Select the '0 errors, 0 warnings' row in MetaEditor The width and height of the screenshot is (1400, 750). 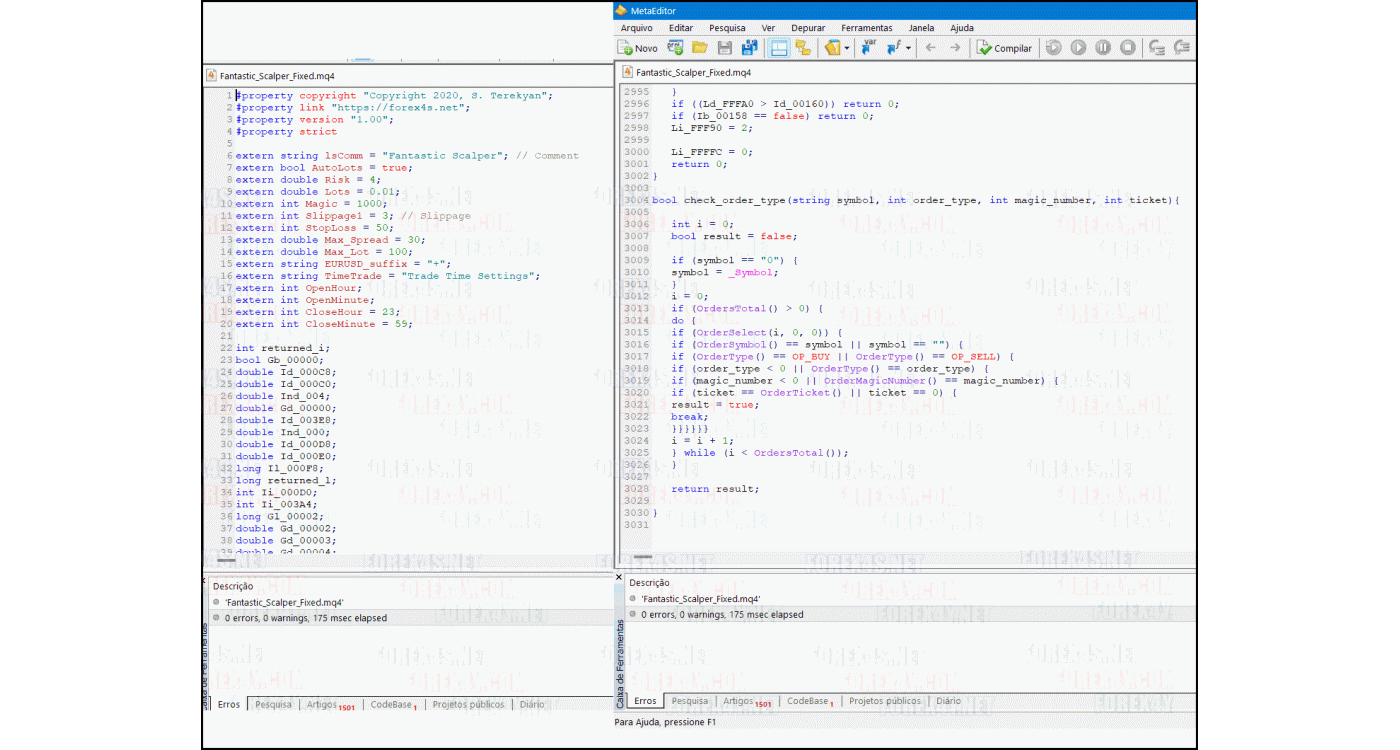click(721, 615)
